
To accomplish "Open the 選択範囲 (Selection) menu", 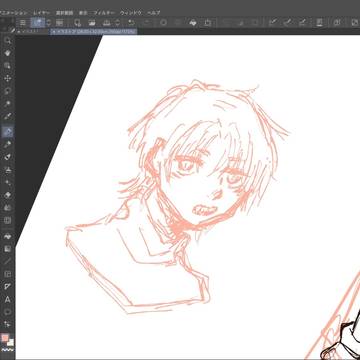I will 64,13.
